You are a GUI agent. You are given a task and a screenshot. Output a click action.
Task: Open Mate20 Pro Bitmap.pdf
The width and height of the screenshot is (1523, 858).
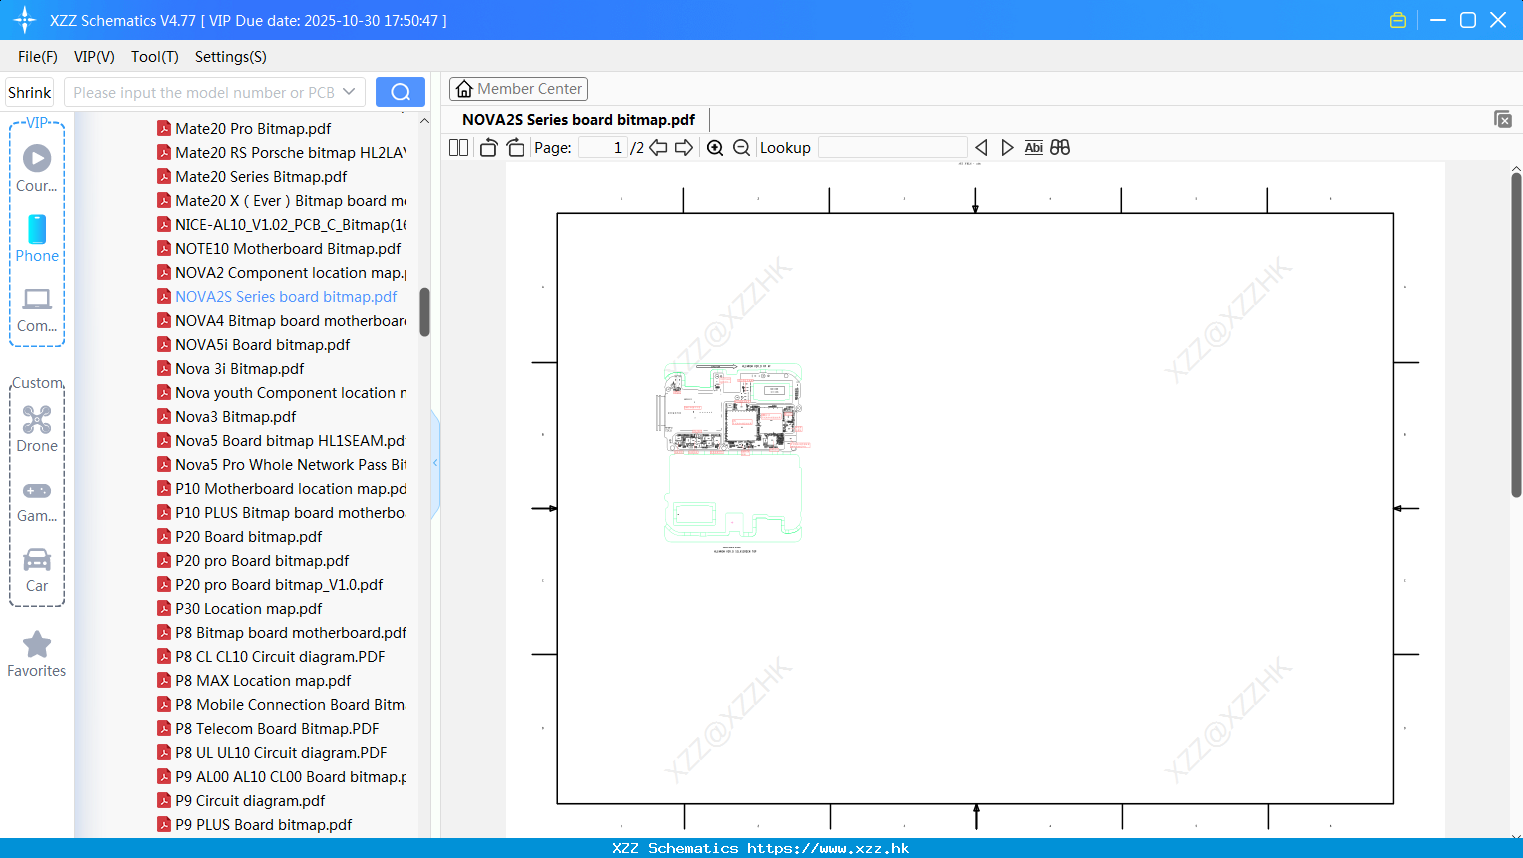253,128
